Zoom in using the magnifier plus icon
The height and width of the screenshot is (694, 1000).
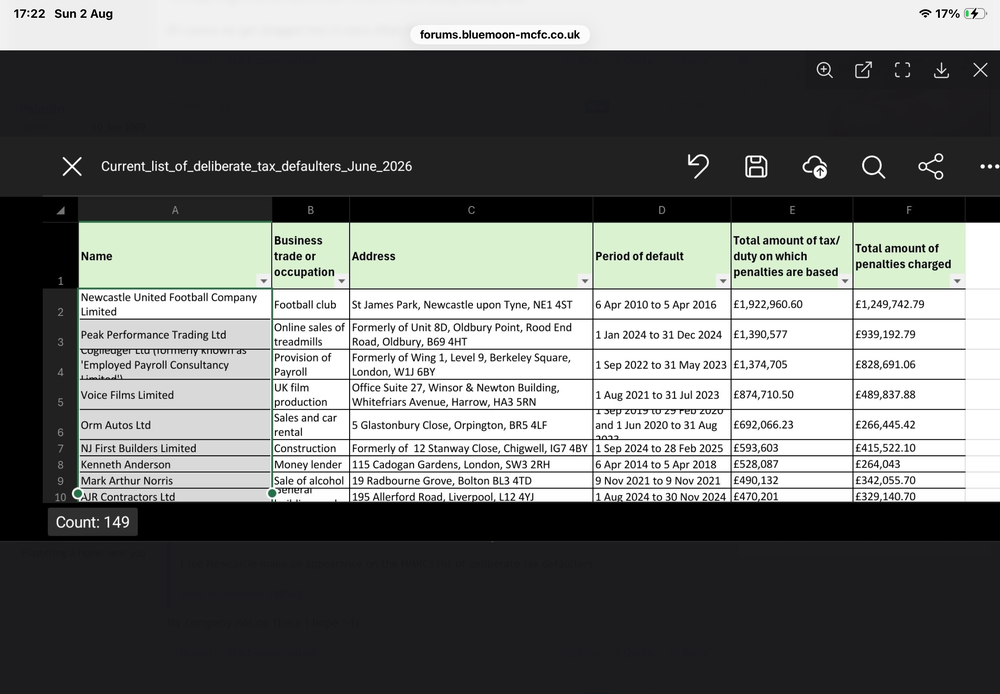tap(825, 70)
